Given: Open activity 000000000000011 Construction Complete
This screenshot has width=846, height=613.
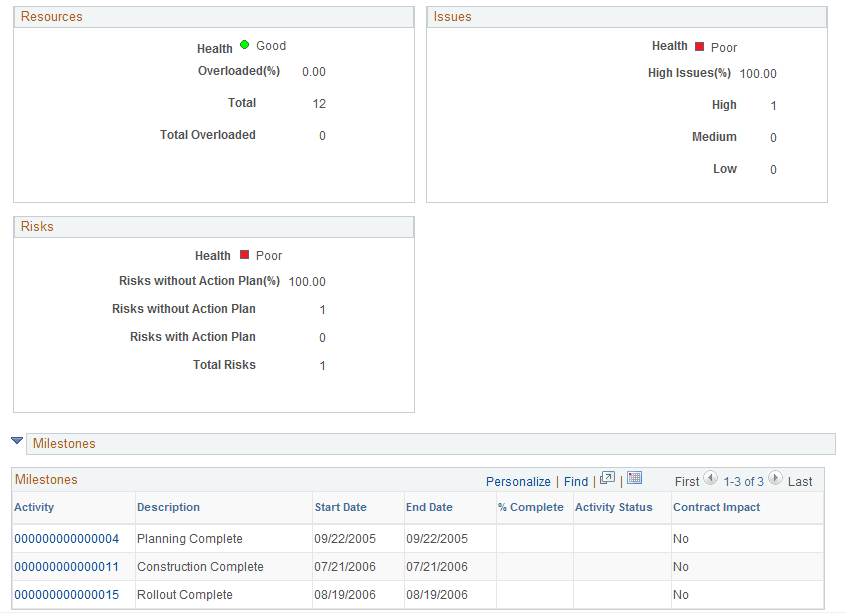Looking at the screenshot, I should click(69, 566).
